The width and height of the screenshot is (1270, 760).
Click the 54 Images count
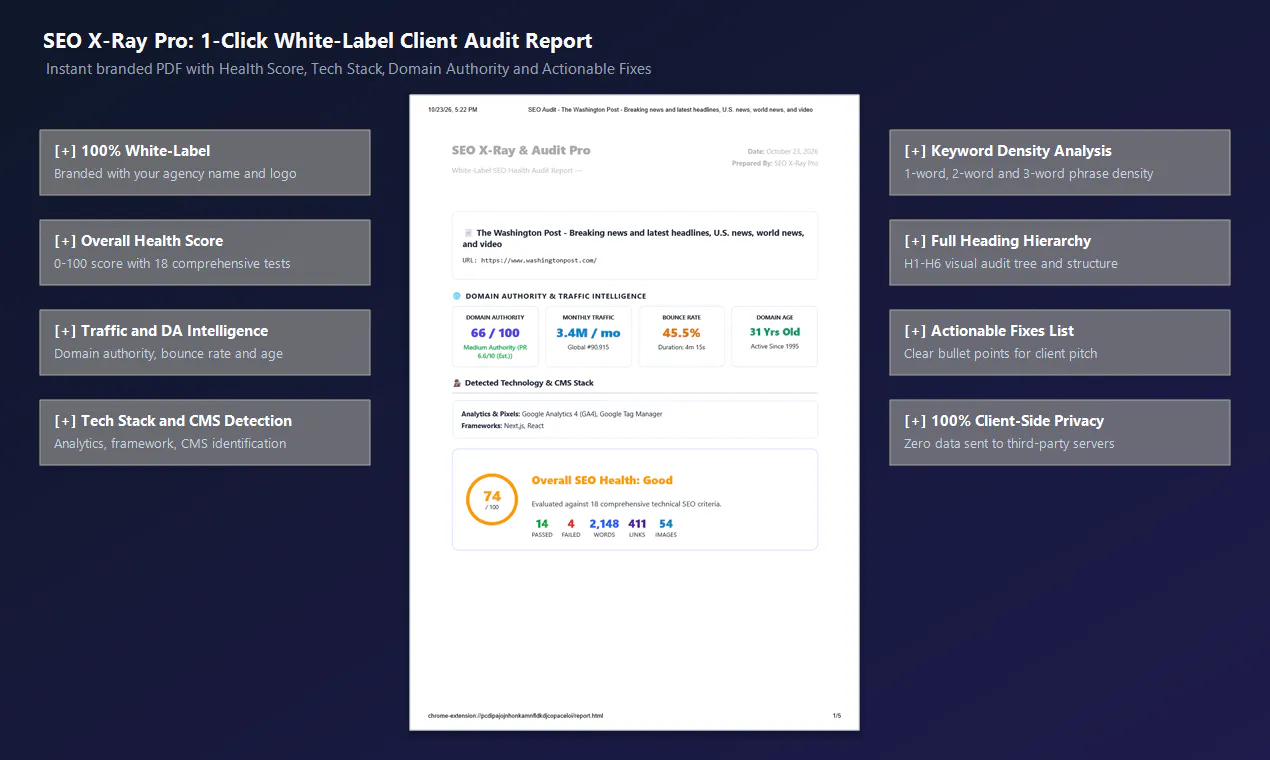666,528
